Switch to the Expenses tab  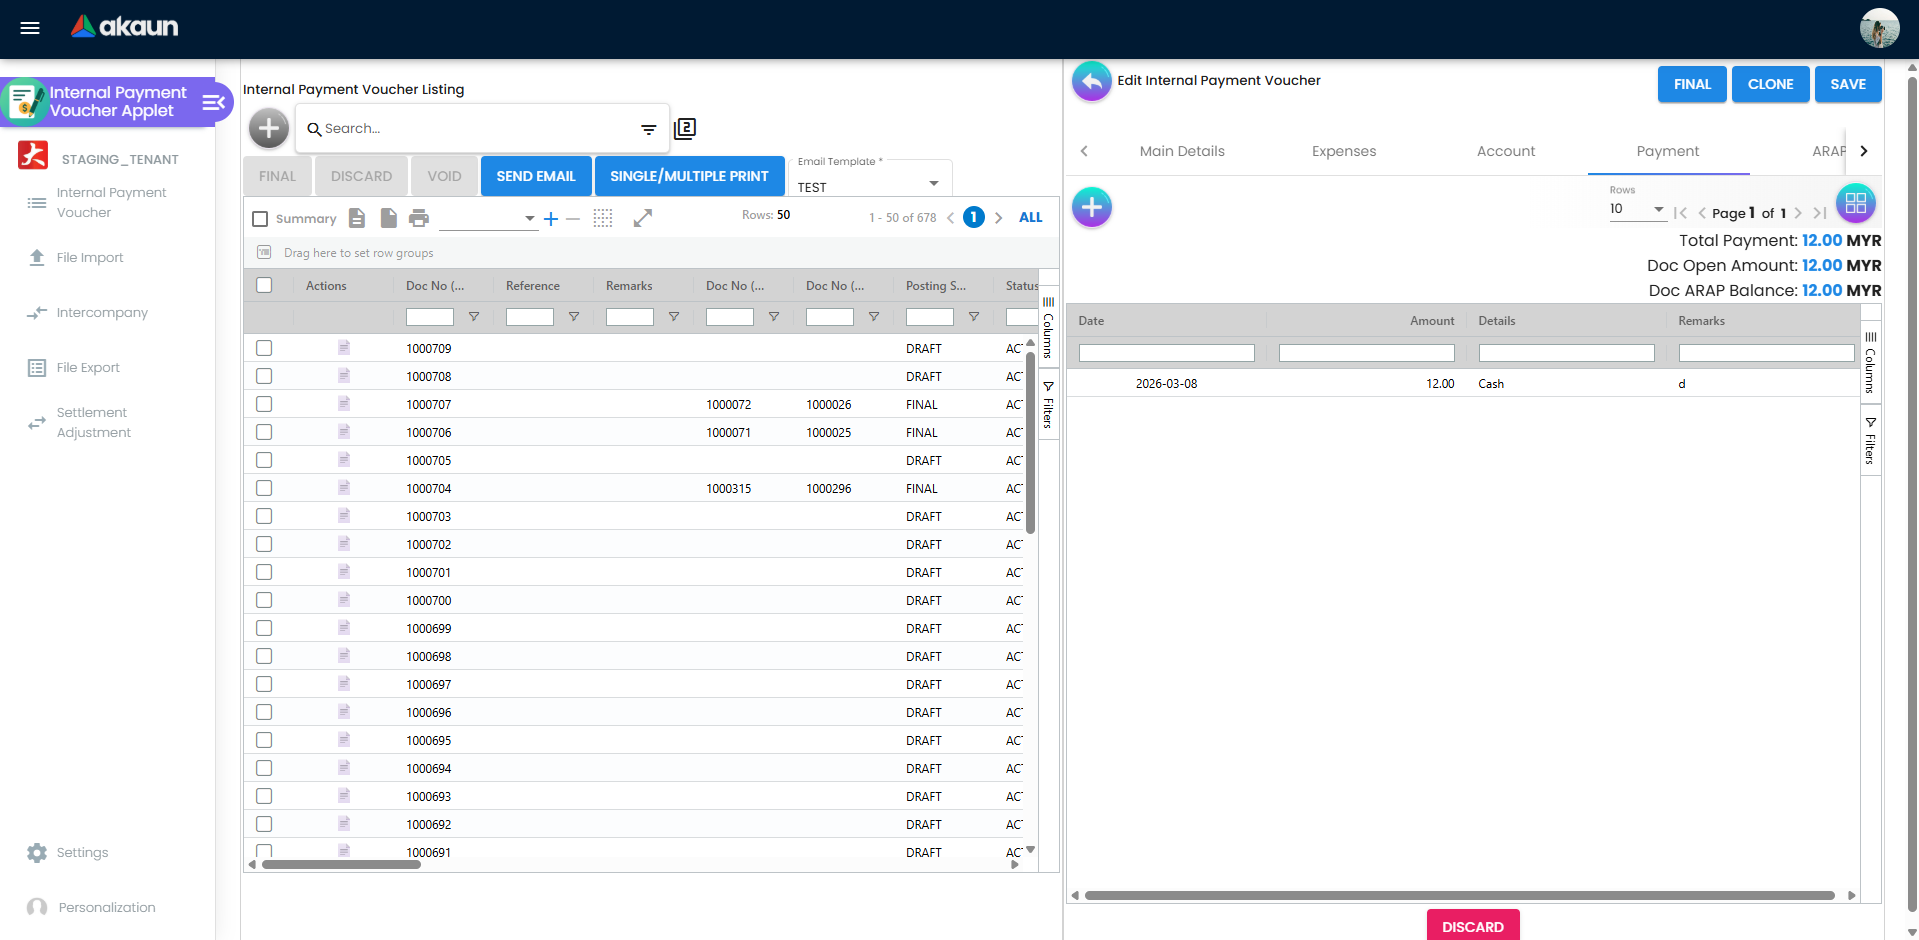pyautogui.click(x=1343, y=151)
